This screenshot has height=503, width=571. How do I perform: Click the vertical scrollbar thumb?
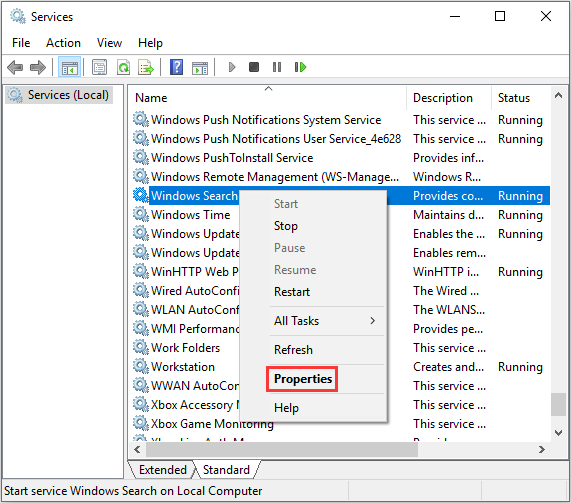(558, 404)
